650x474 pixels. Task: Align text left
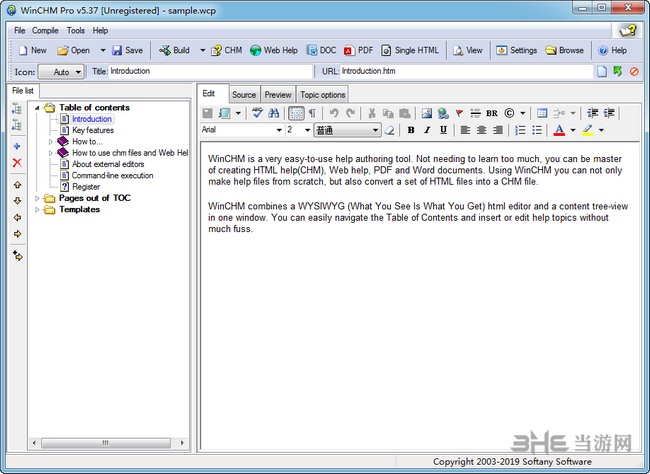(x=465, y=130)
